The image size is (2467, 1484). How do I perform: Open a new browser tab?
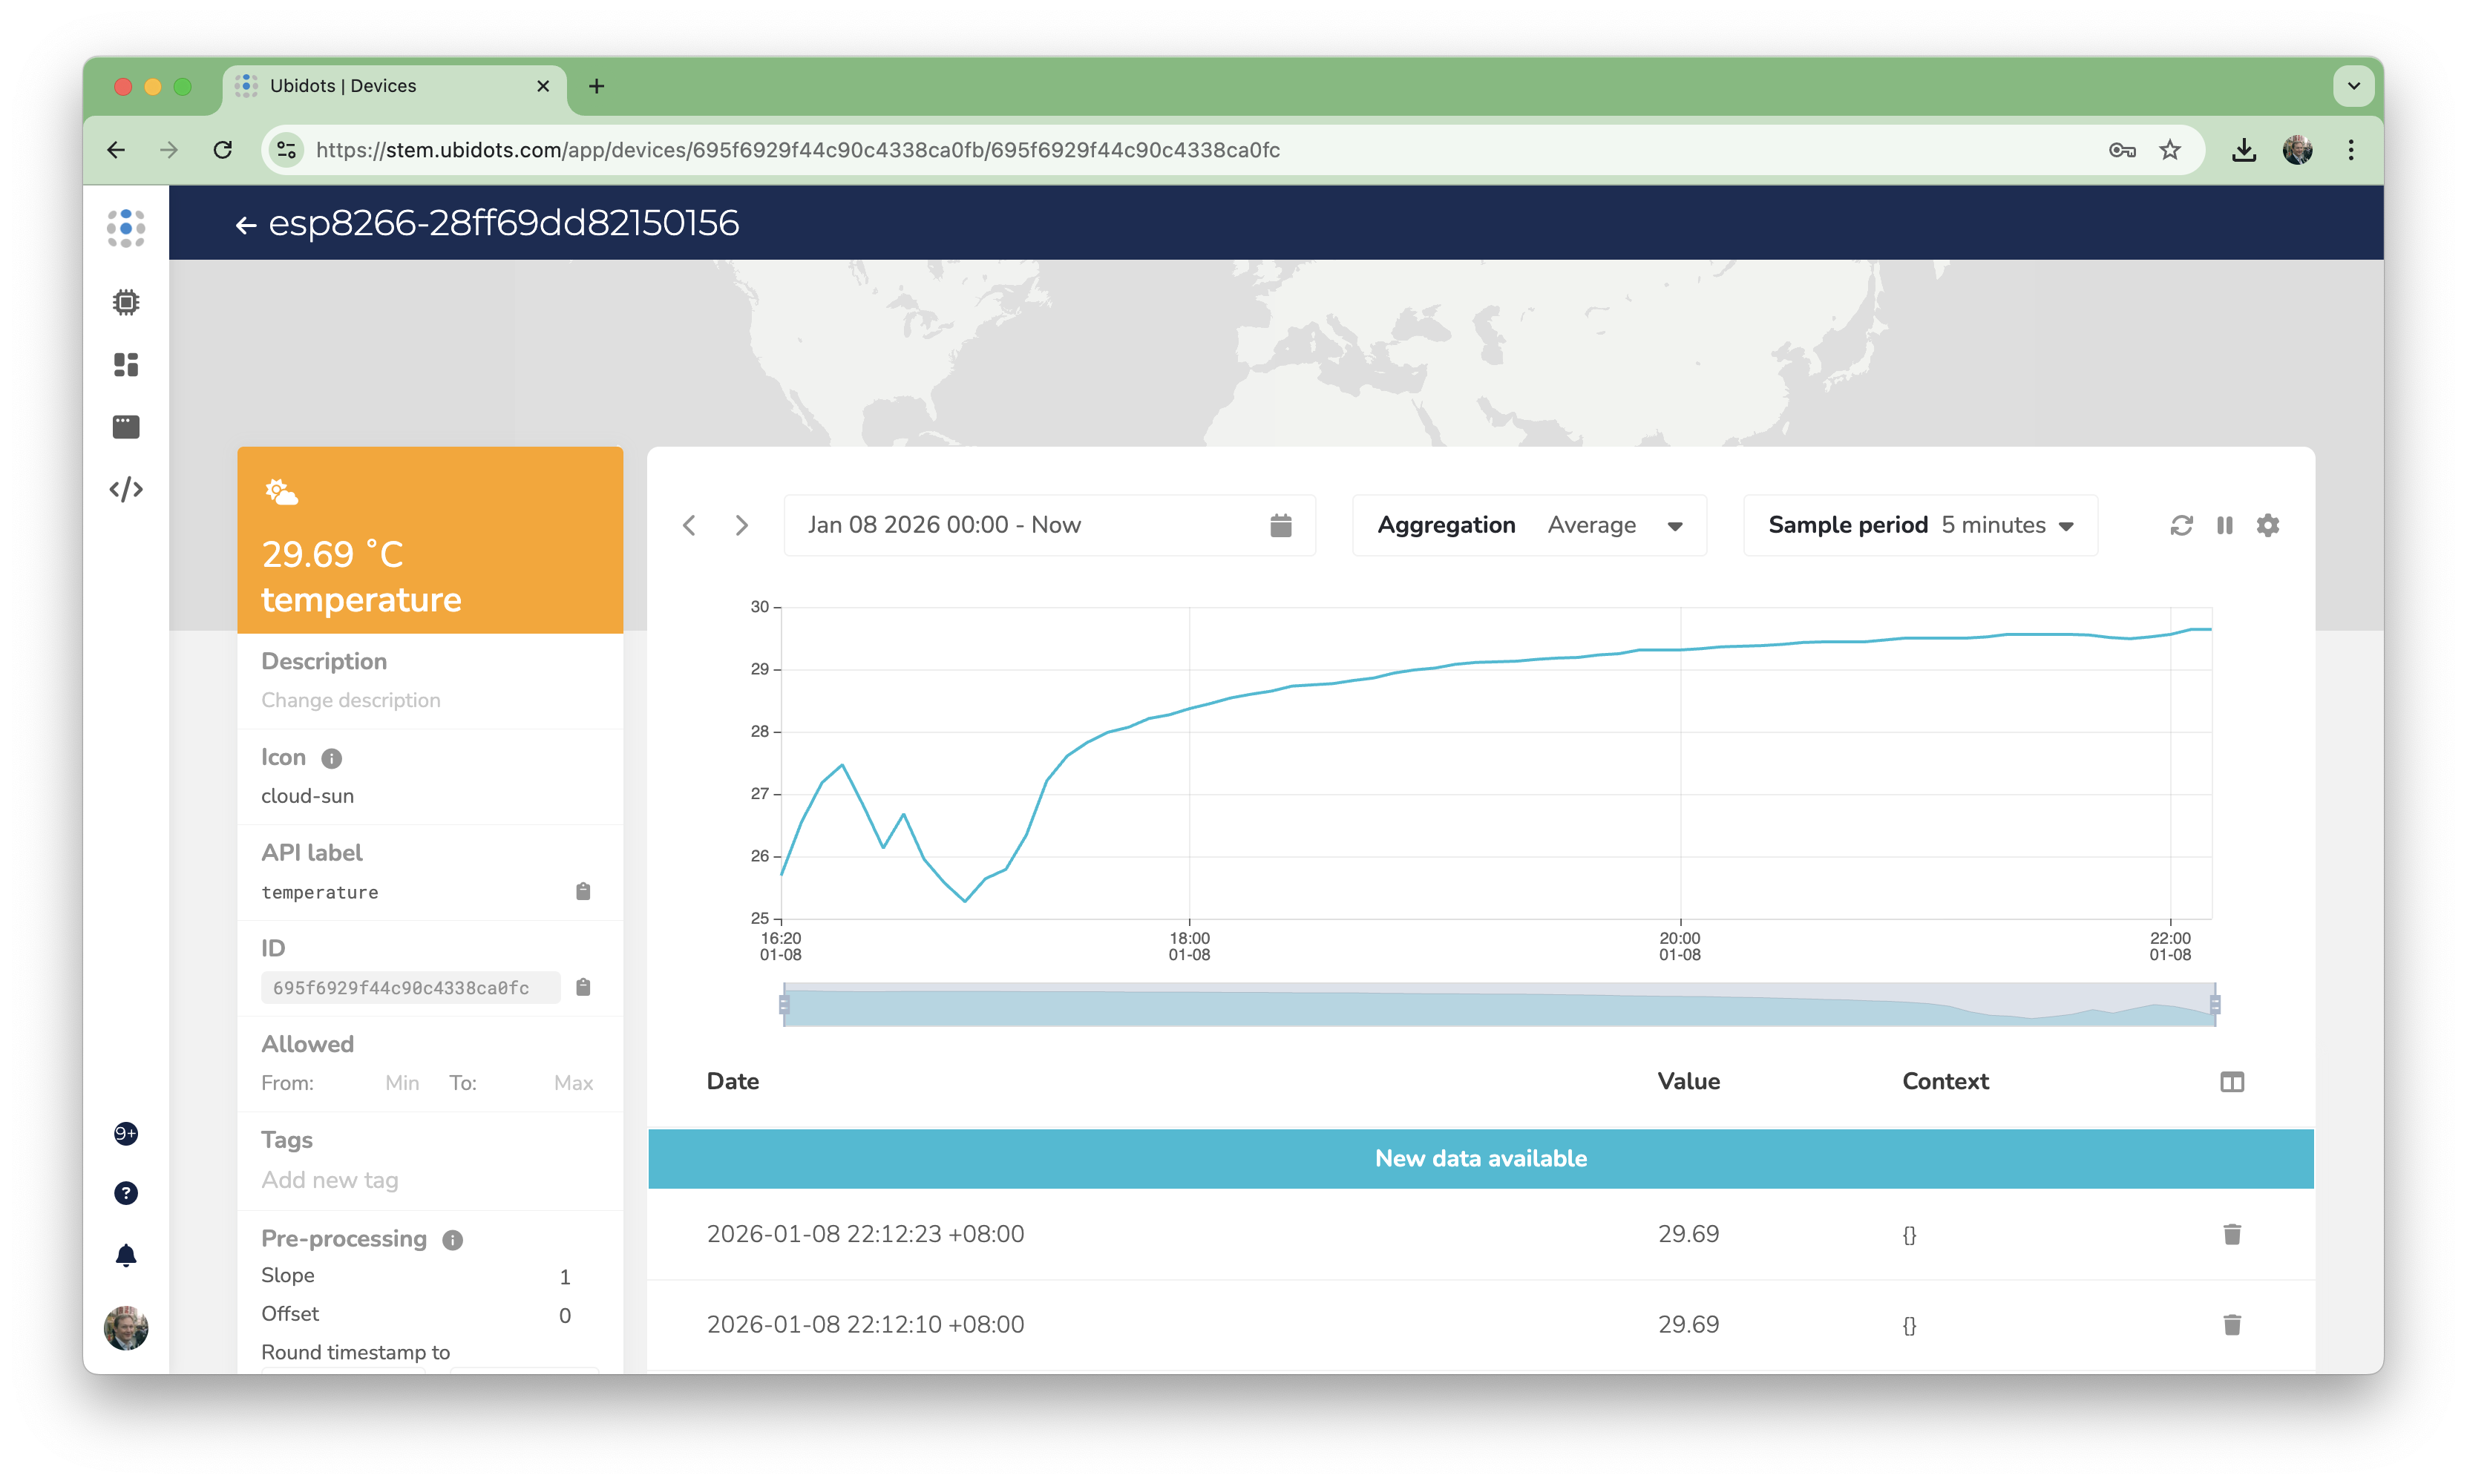coord(596,86)
